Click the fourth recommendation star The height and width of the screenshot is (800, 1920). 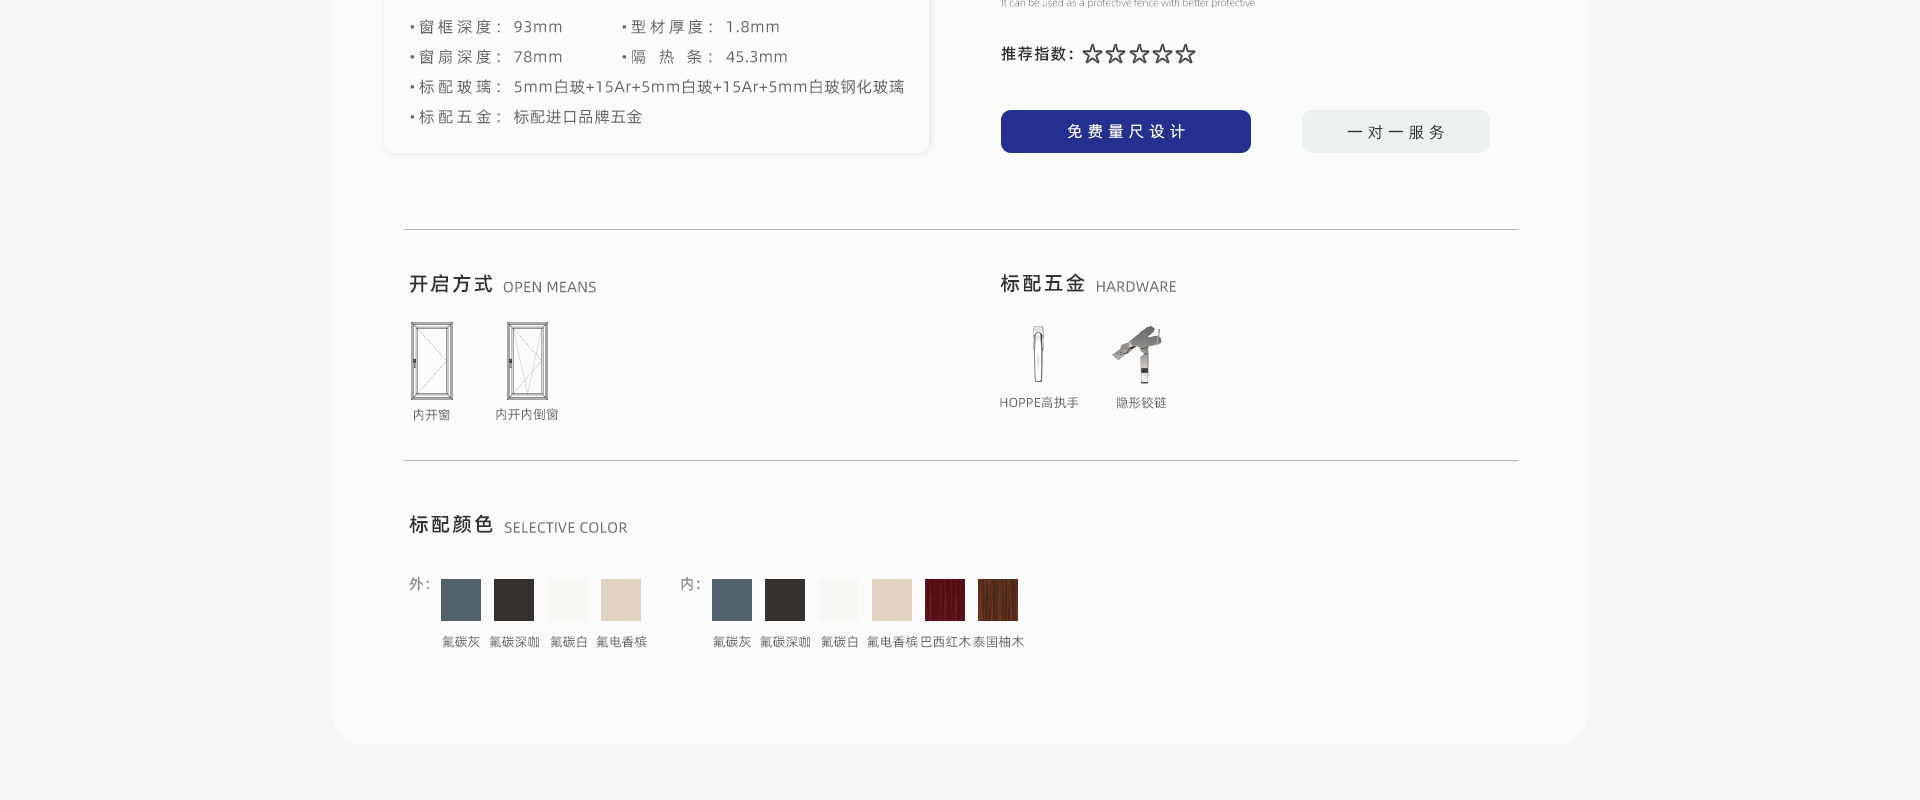1162,54
